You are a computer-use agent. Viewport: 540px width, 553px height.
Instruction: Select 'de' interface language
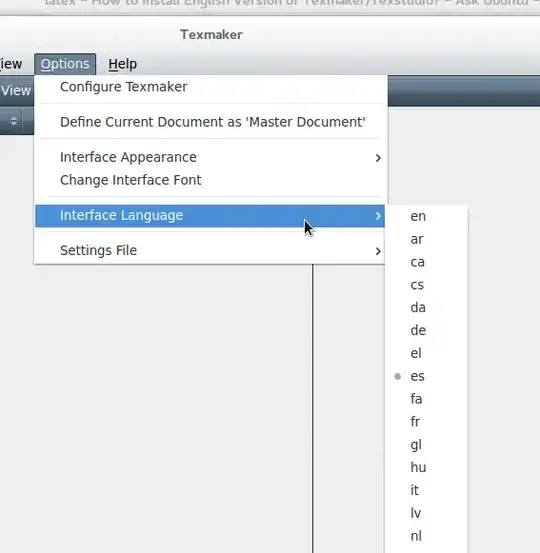[x=426, y=331]
